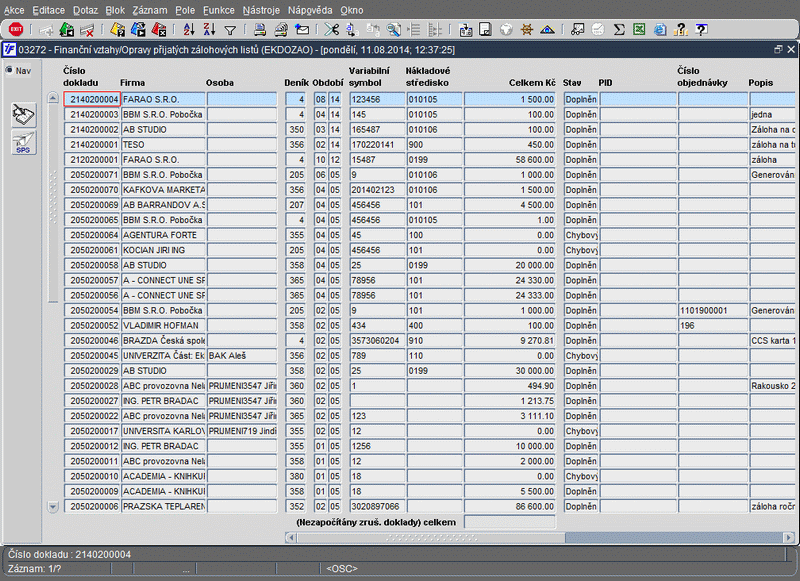Click Firma cell AGENTURA FORTE
Screen dimensions: 800x581
(x=163, y=235)
